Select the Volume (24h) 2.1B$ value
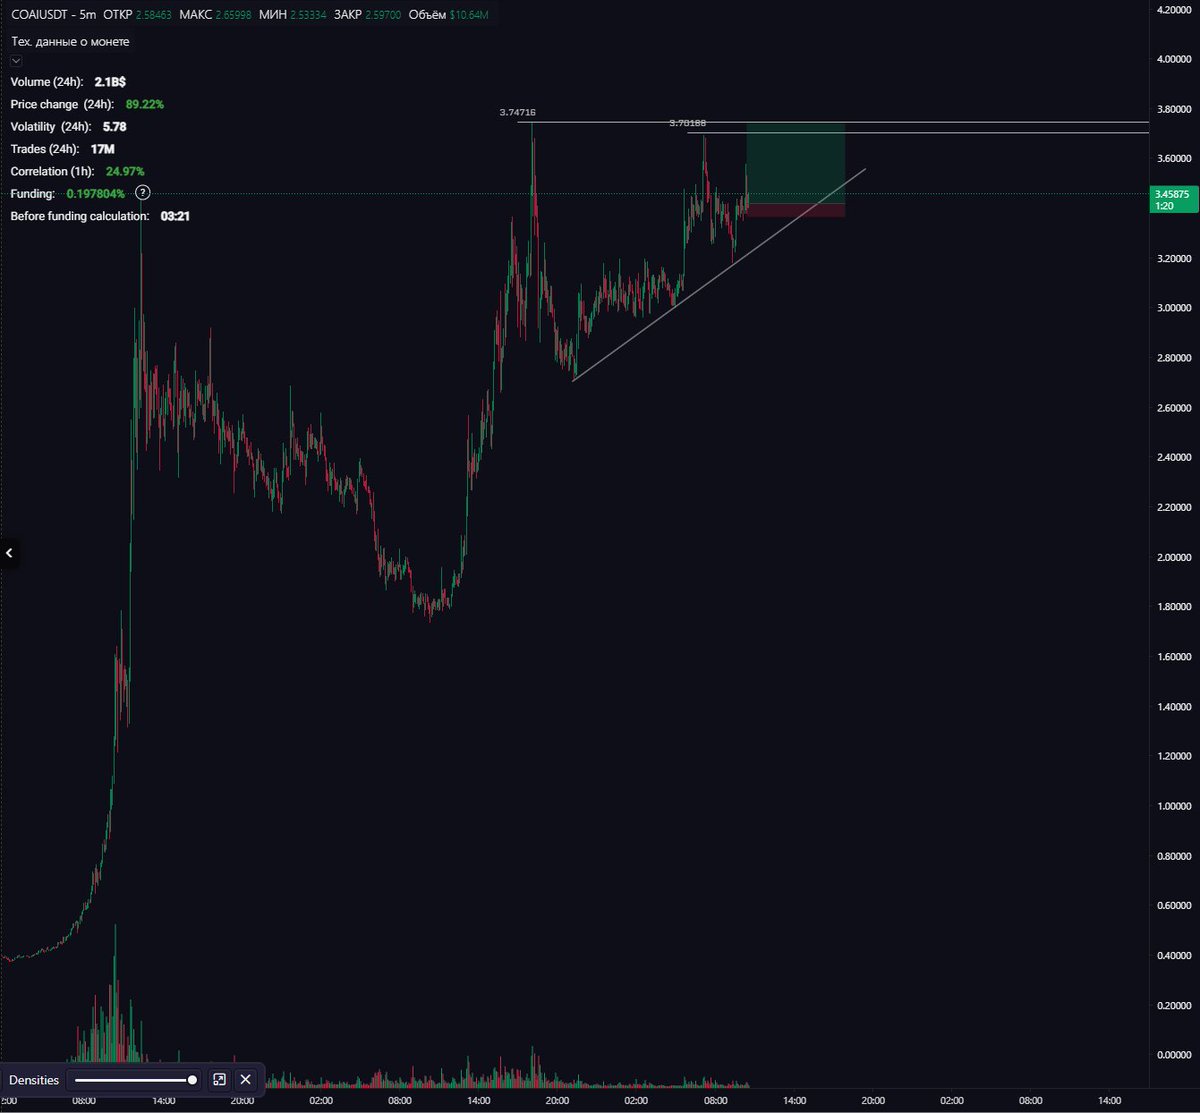 pos(110,82)
